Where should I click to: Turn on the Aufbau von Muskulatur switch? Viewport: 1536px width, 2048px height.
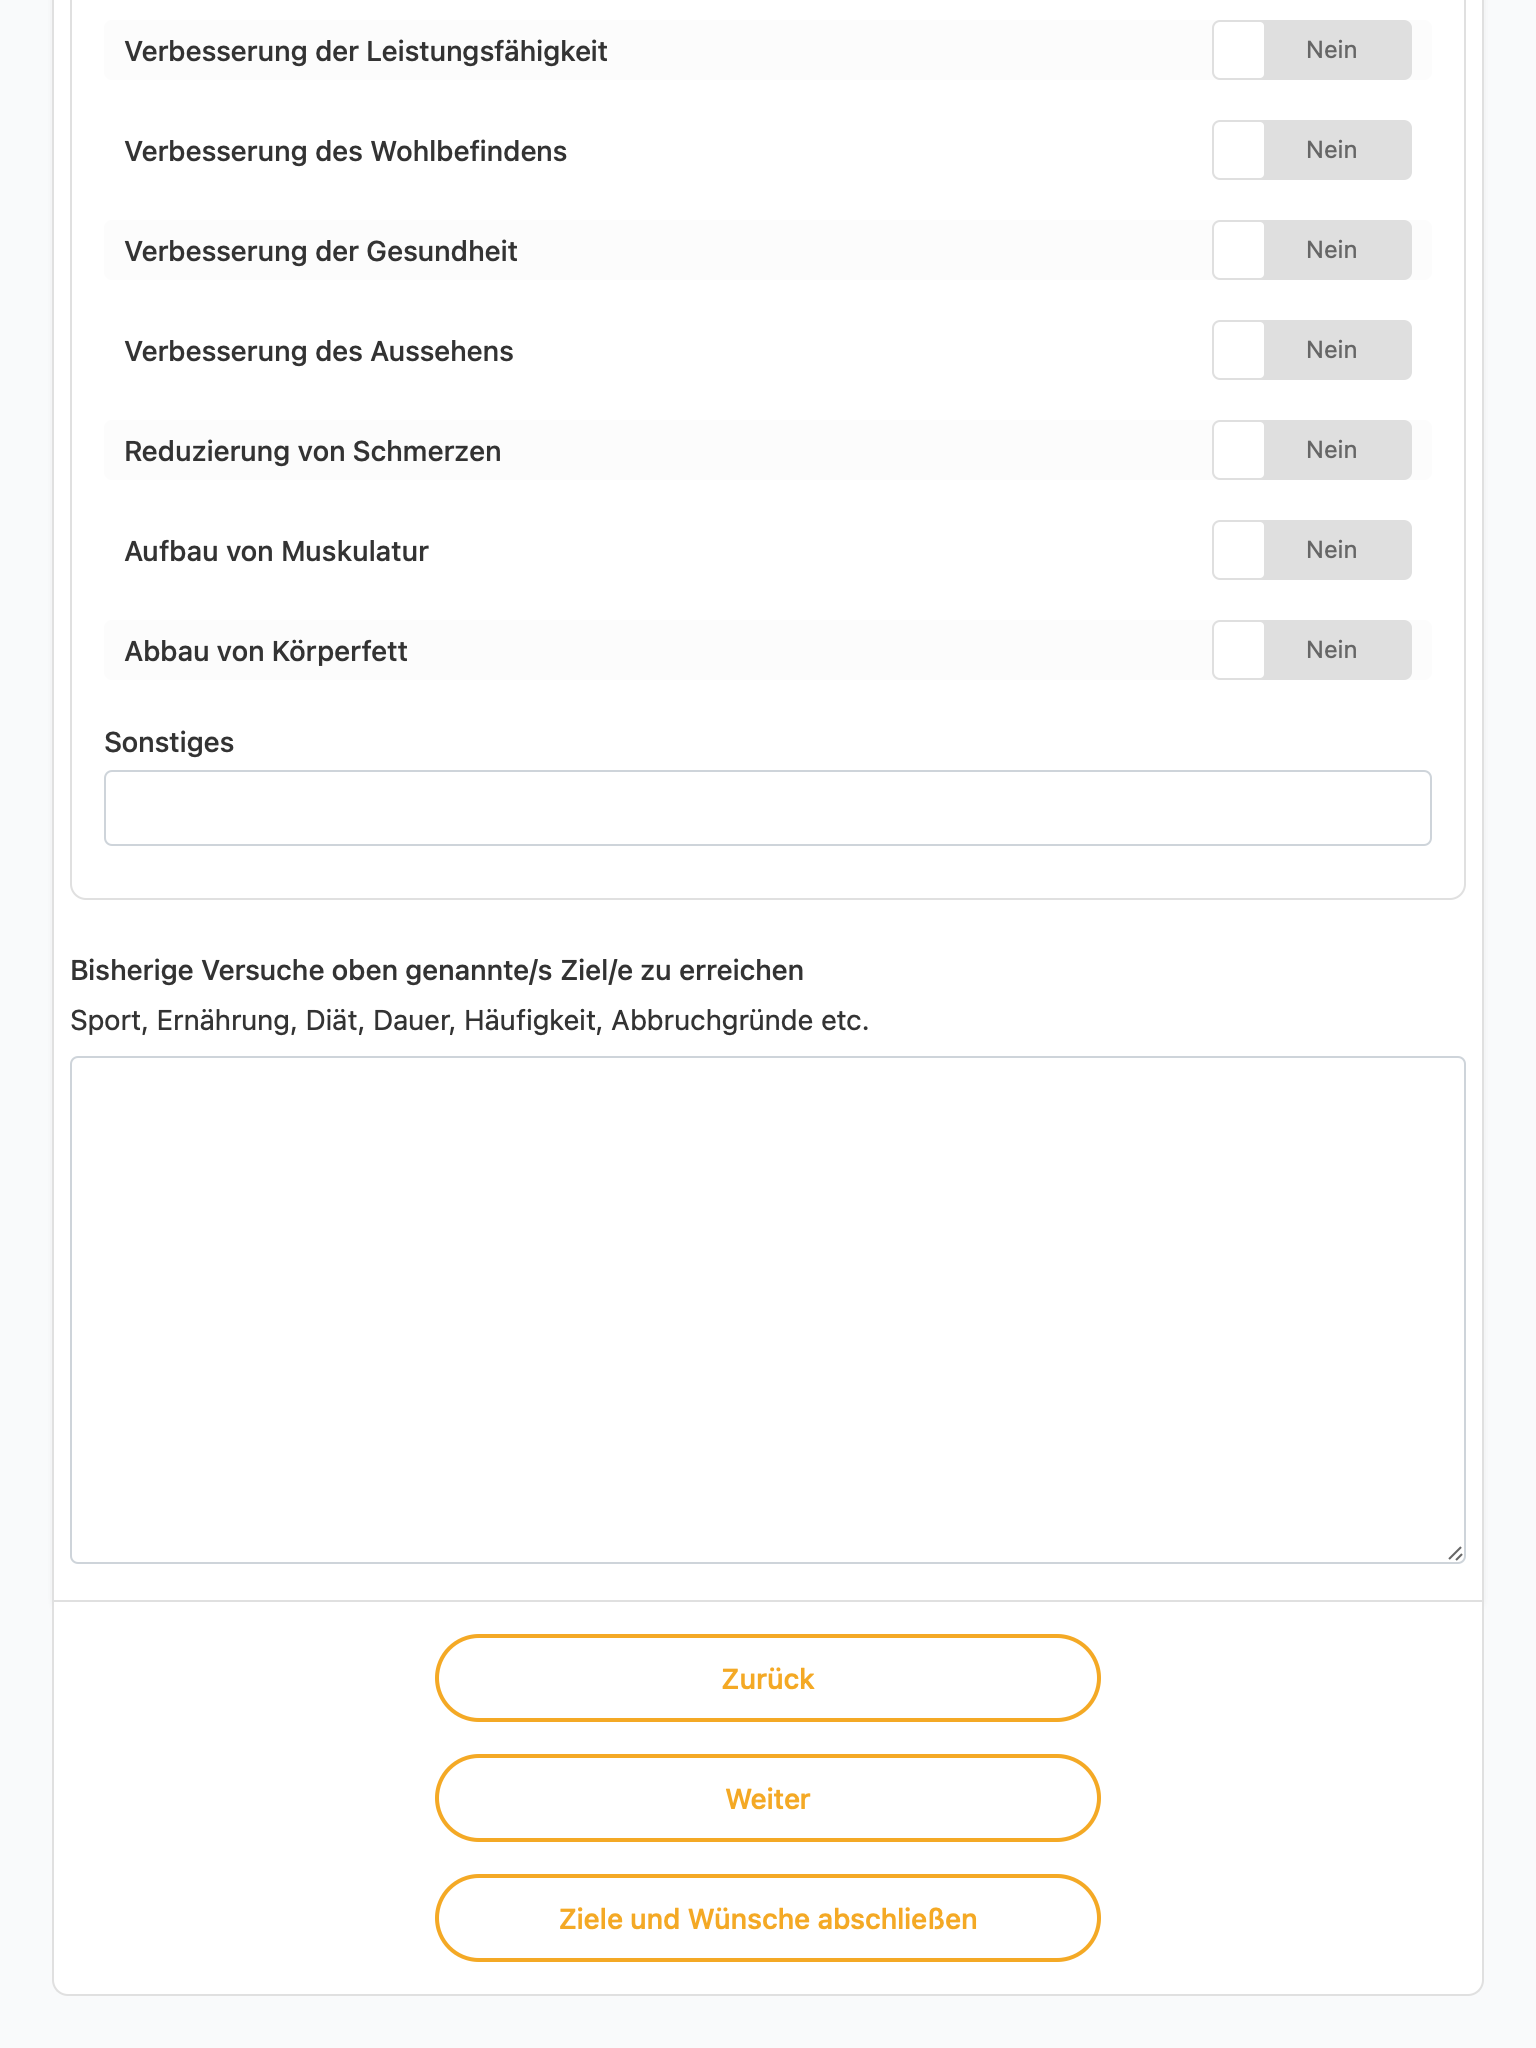1312,550
